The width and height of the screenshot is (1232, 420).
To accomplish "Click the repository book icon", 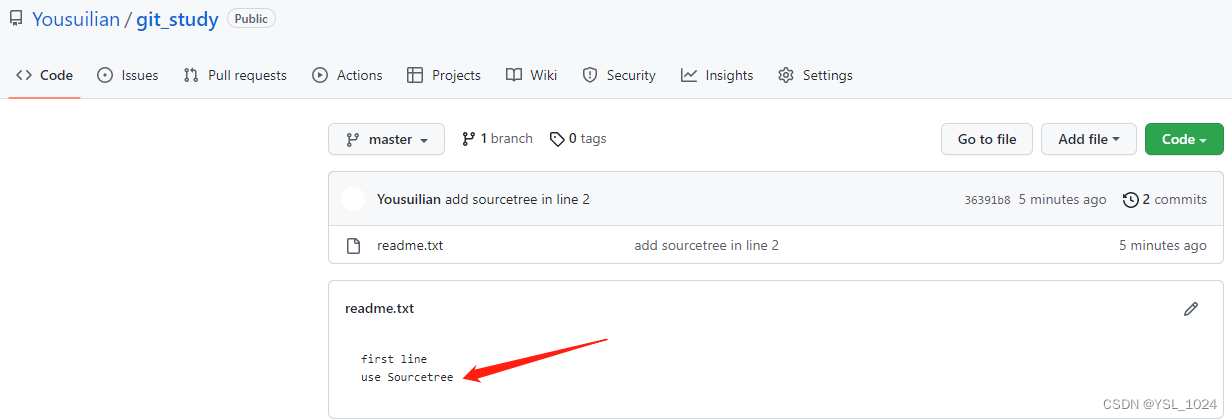I will [x=16, y=18].
